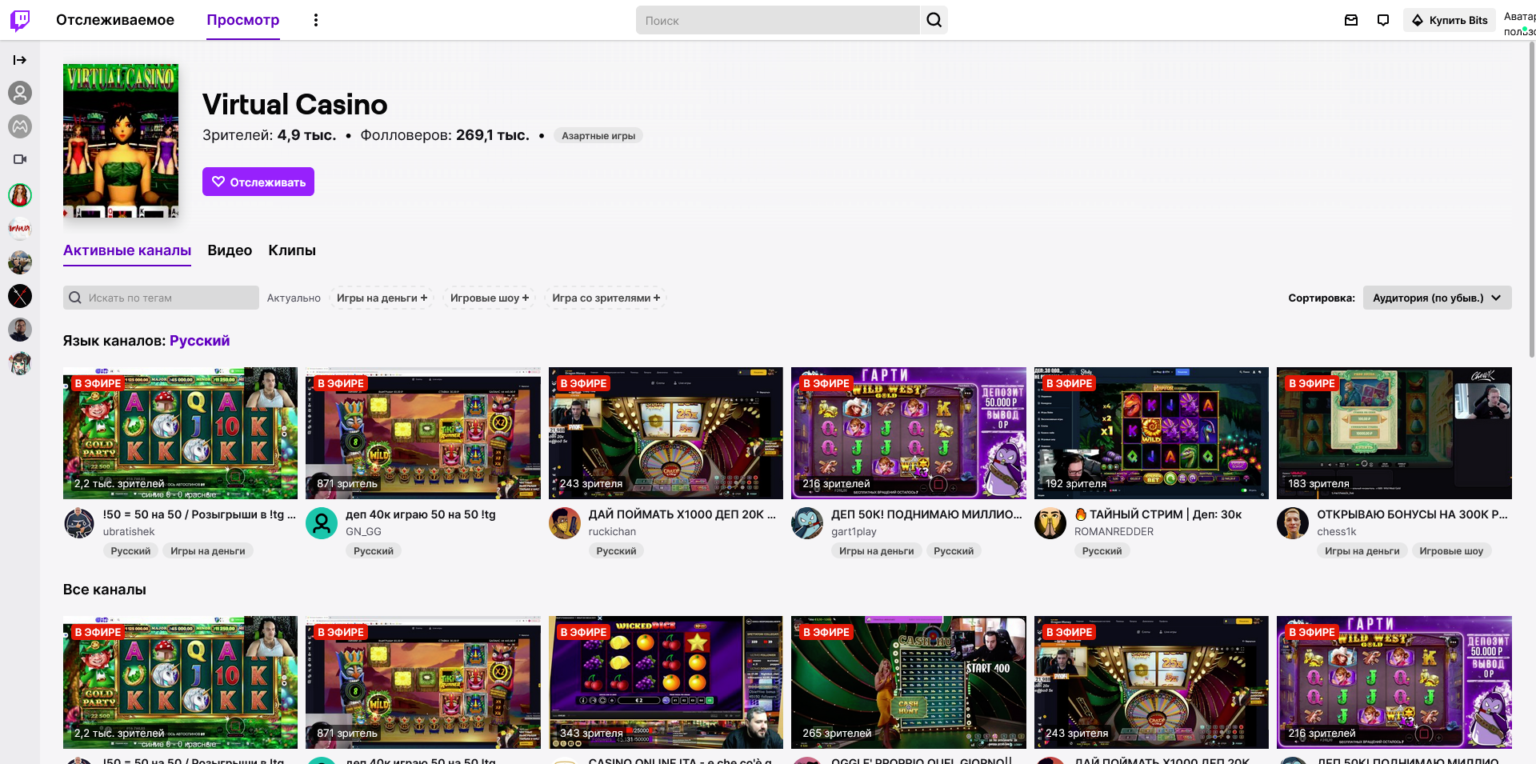Image resolution: width=1536 pixels, height=764 pixels.
Task: Open chess1k stream thumbnail
Action: [1394, 433]
